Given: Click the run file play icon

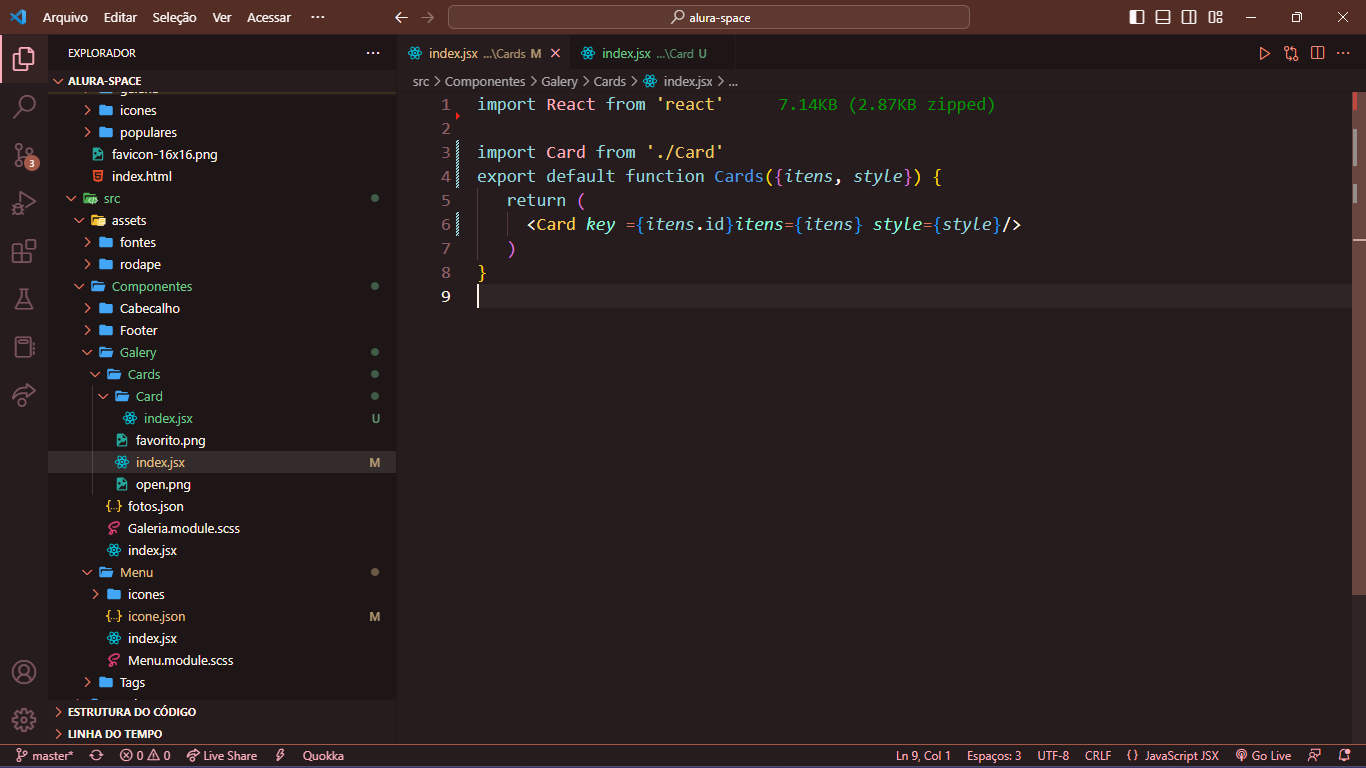Looking at the screenshot, I should coord(1264,53).
